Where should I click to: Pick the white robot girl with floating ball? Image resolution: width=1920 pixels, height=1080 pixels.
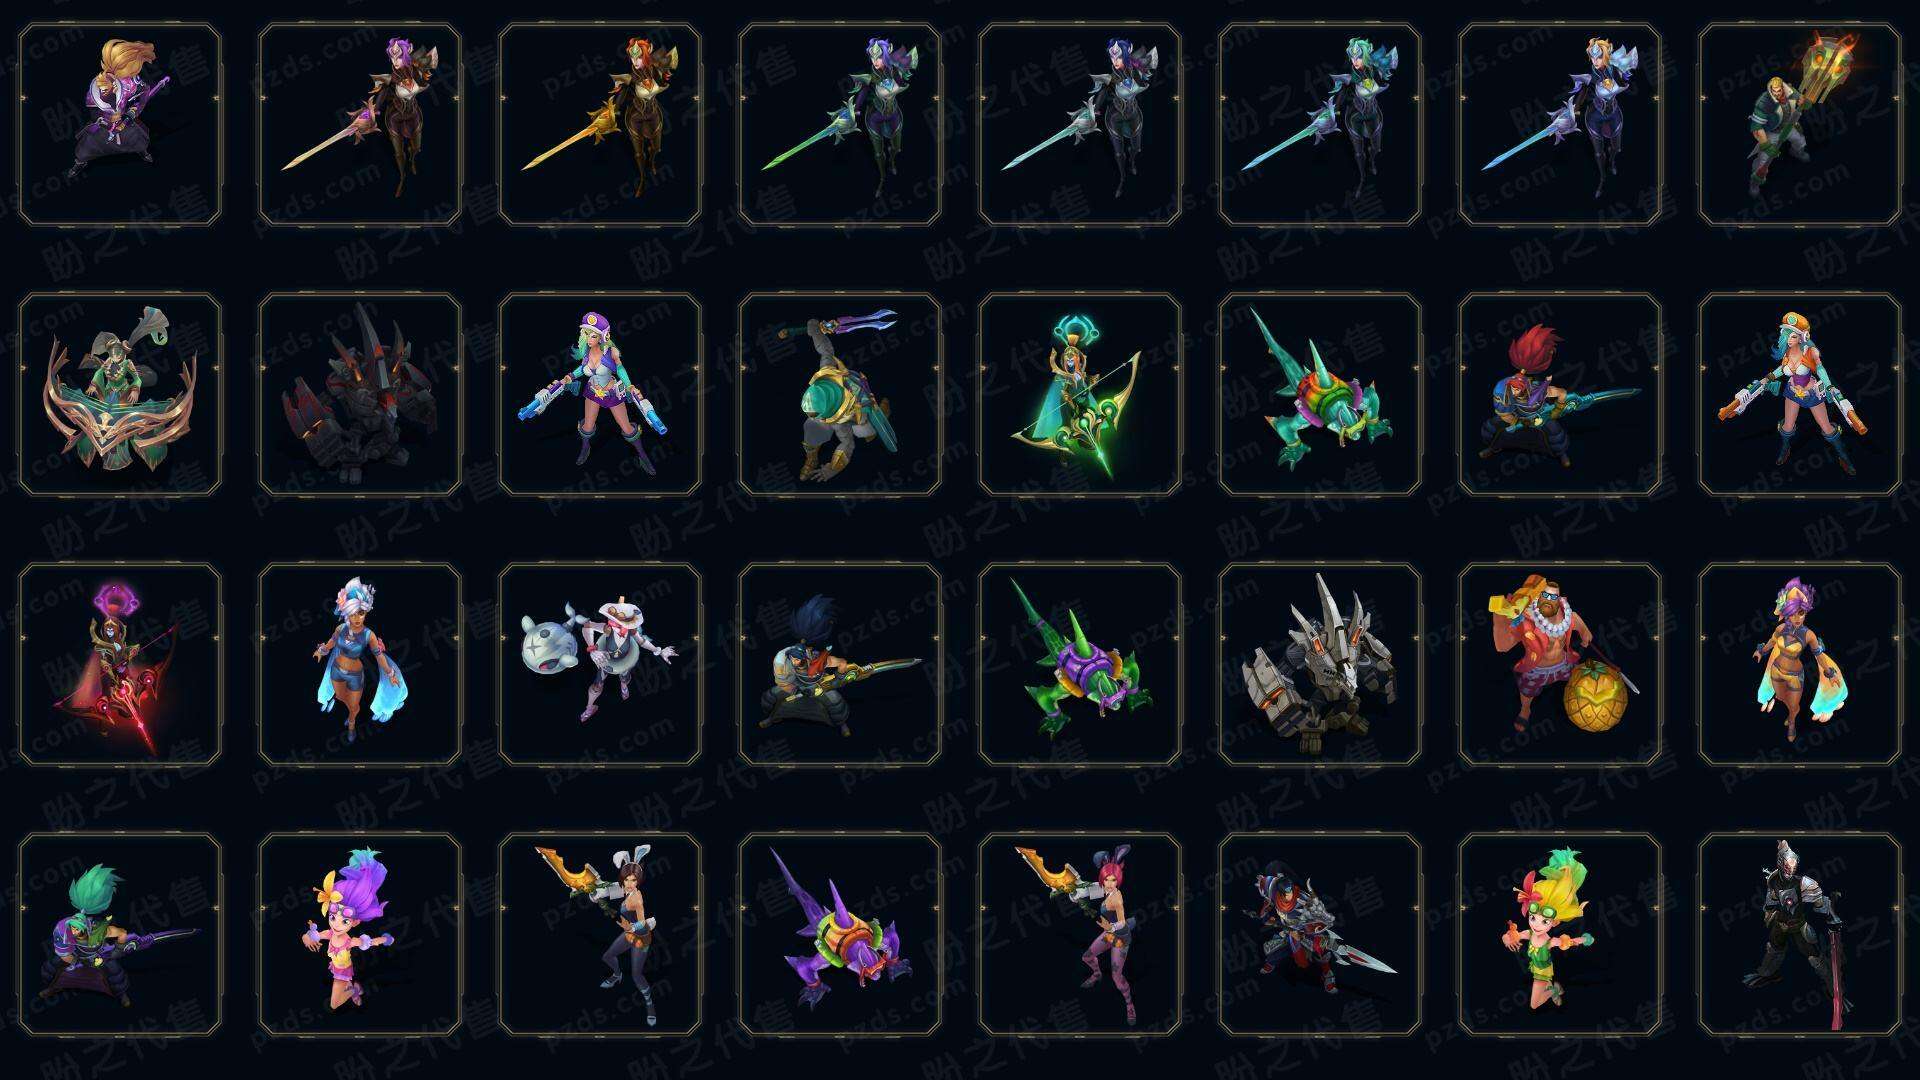(600, 664)
